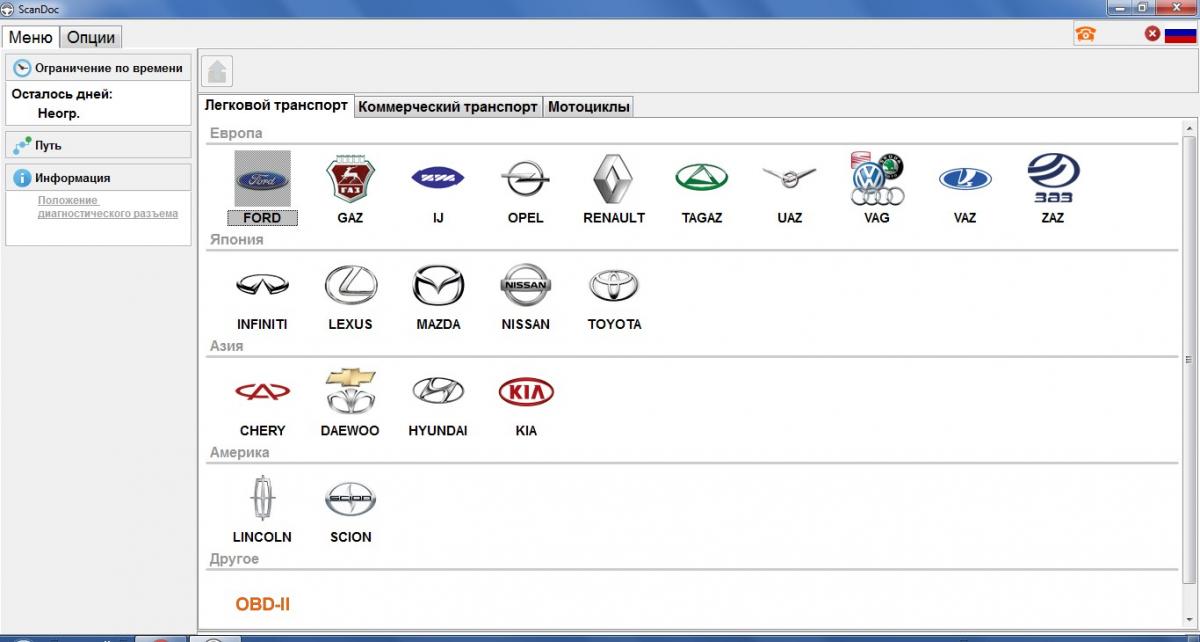Click the Информация panel header
The height and width of the screenshot is (642, 1200).
[98, 178]
